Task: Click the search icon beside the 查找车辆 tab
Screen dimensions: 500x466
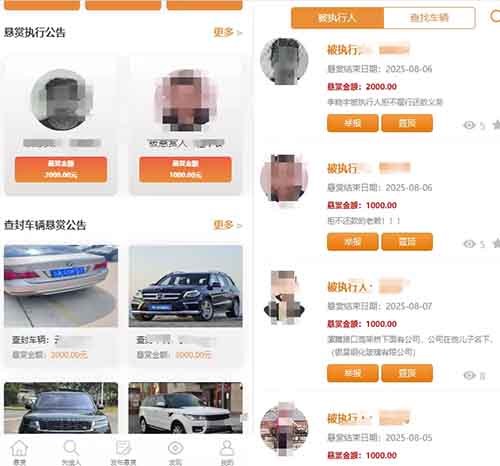Action: pos(495,17)
